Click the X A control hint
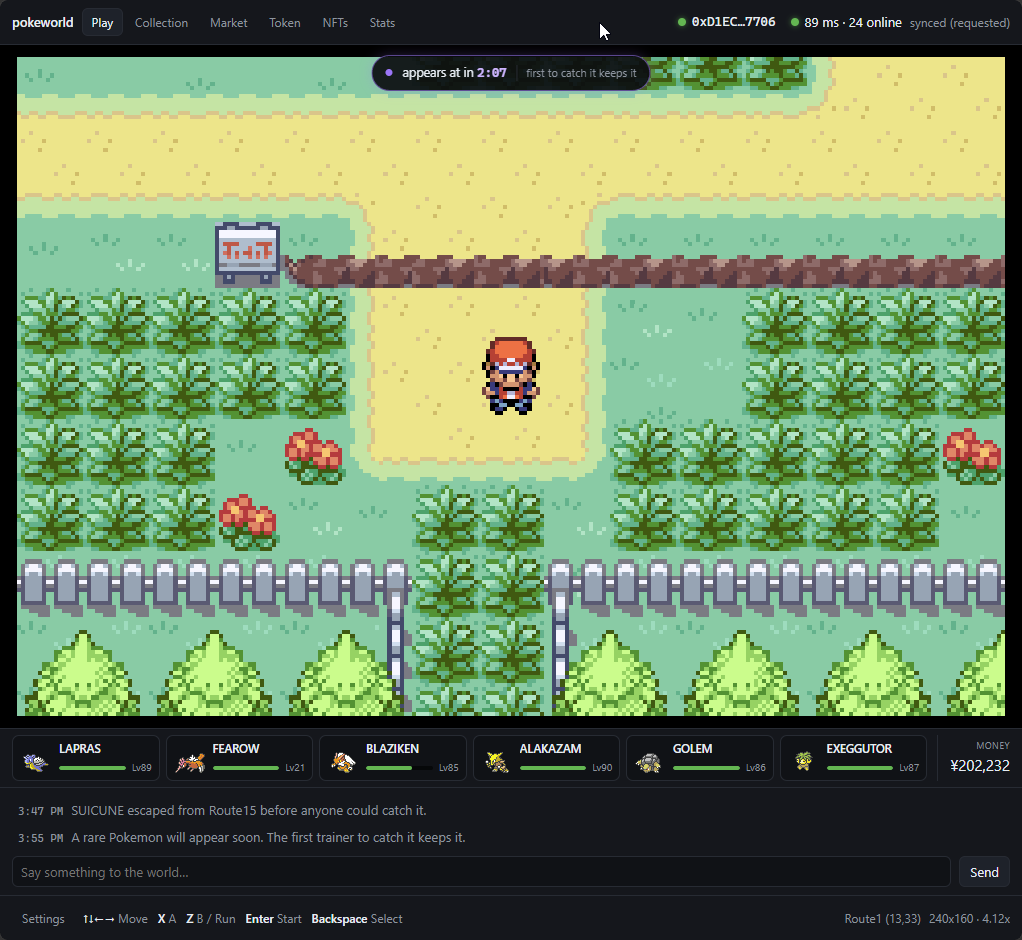This screenshot has height=940, width=1022. pyautogui.click(x=167, y=918)
